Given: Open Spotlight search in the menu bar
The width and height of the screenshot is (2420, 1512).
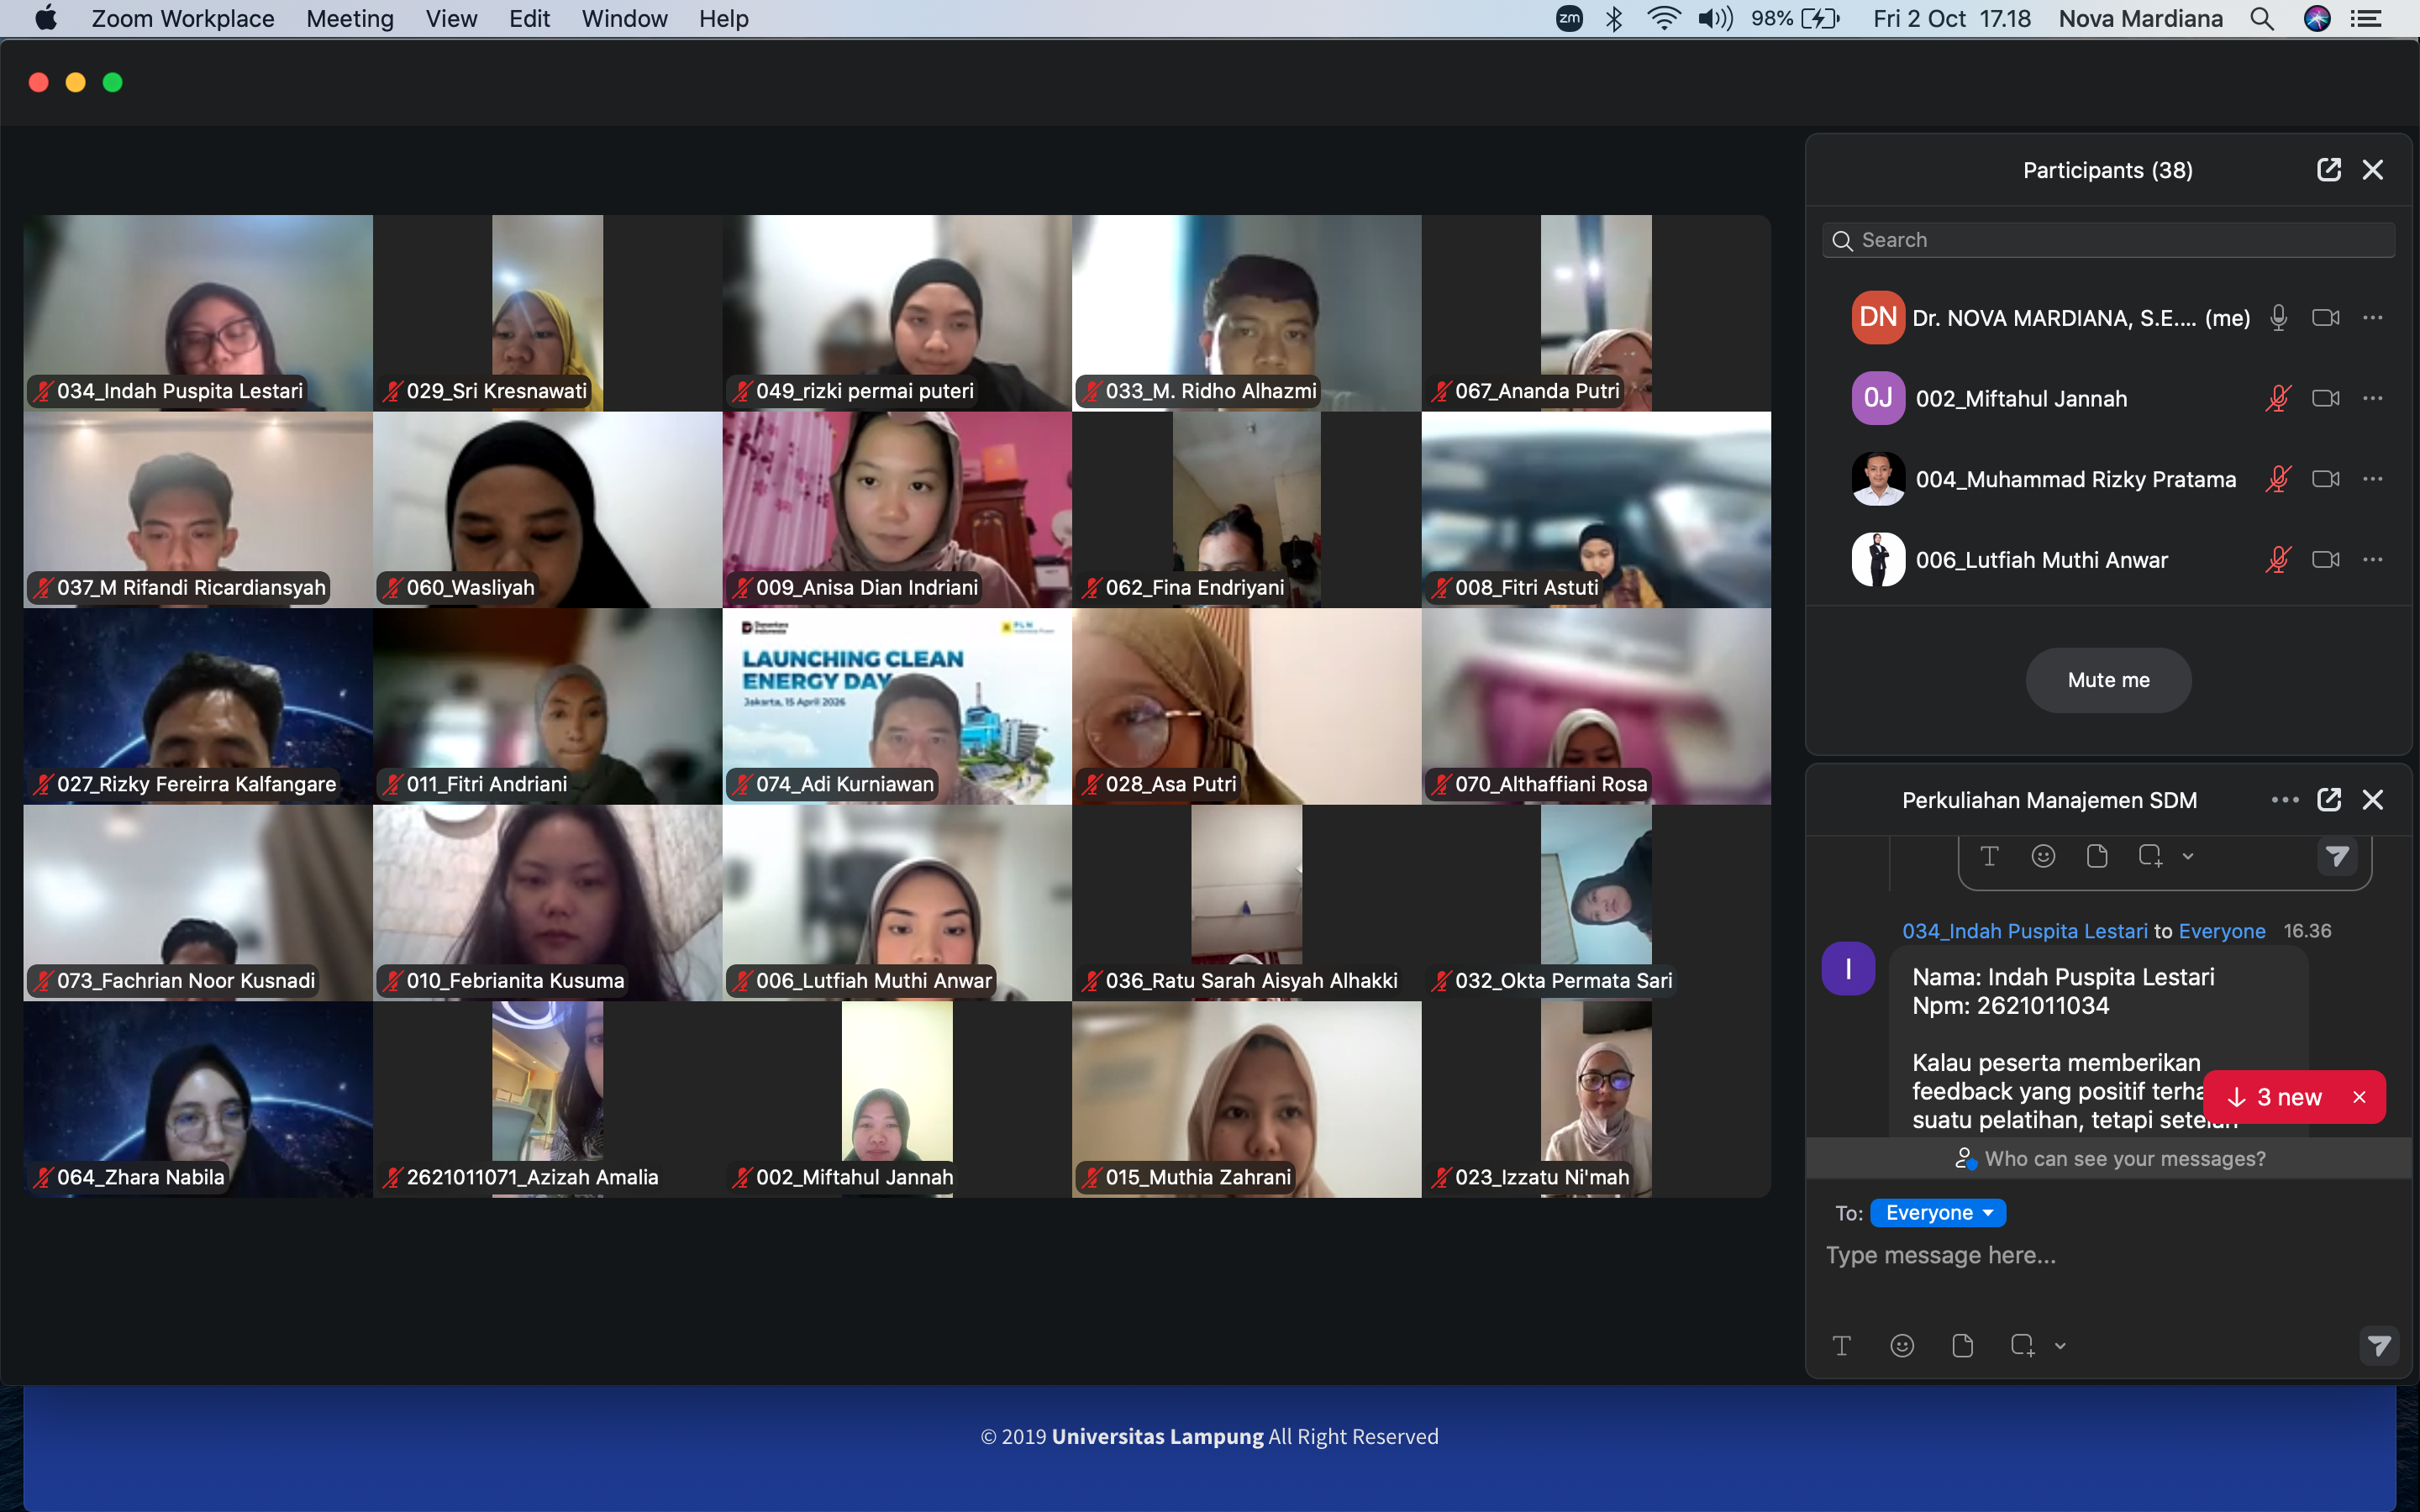Looking at the screenshot, I should click(x=2262, y=19).
